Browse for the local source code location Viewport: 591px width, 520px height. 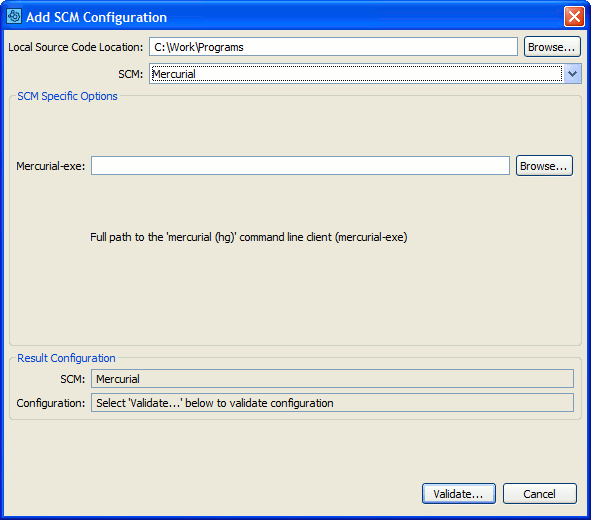[552, 47]
